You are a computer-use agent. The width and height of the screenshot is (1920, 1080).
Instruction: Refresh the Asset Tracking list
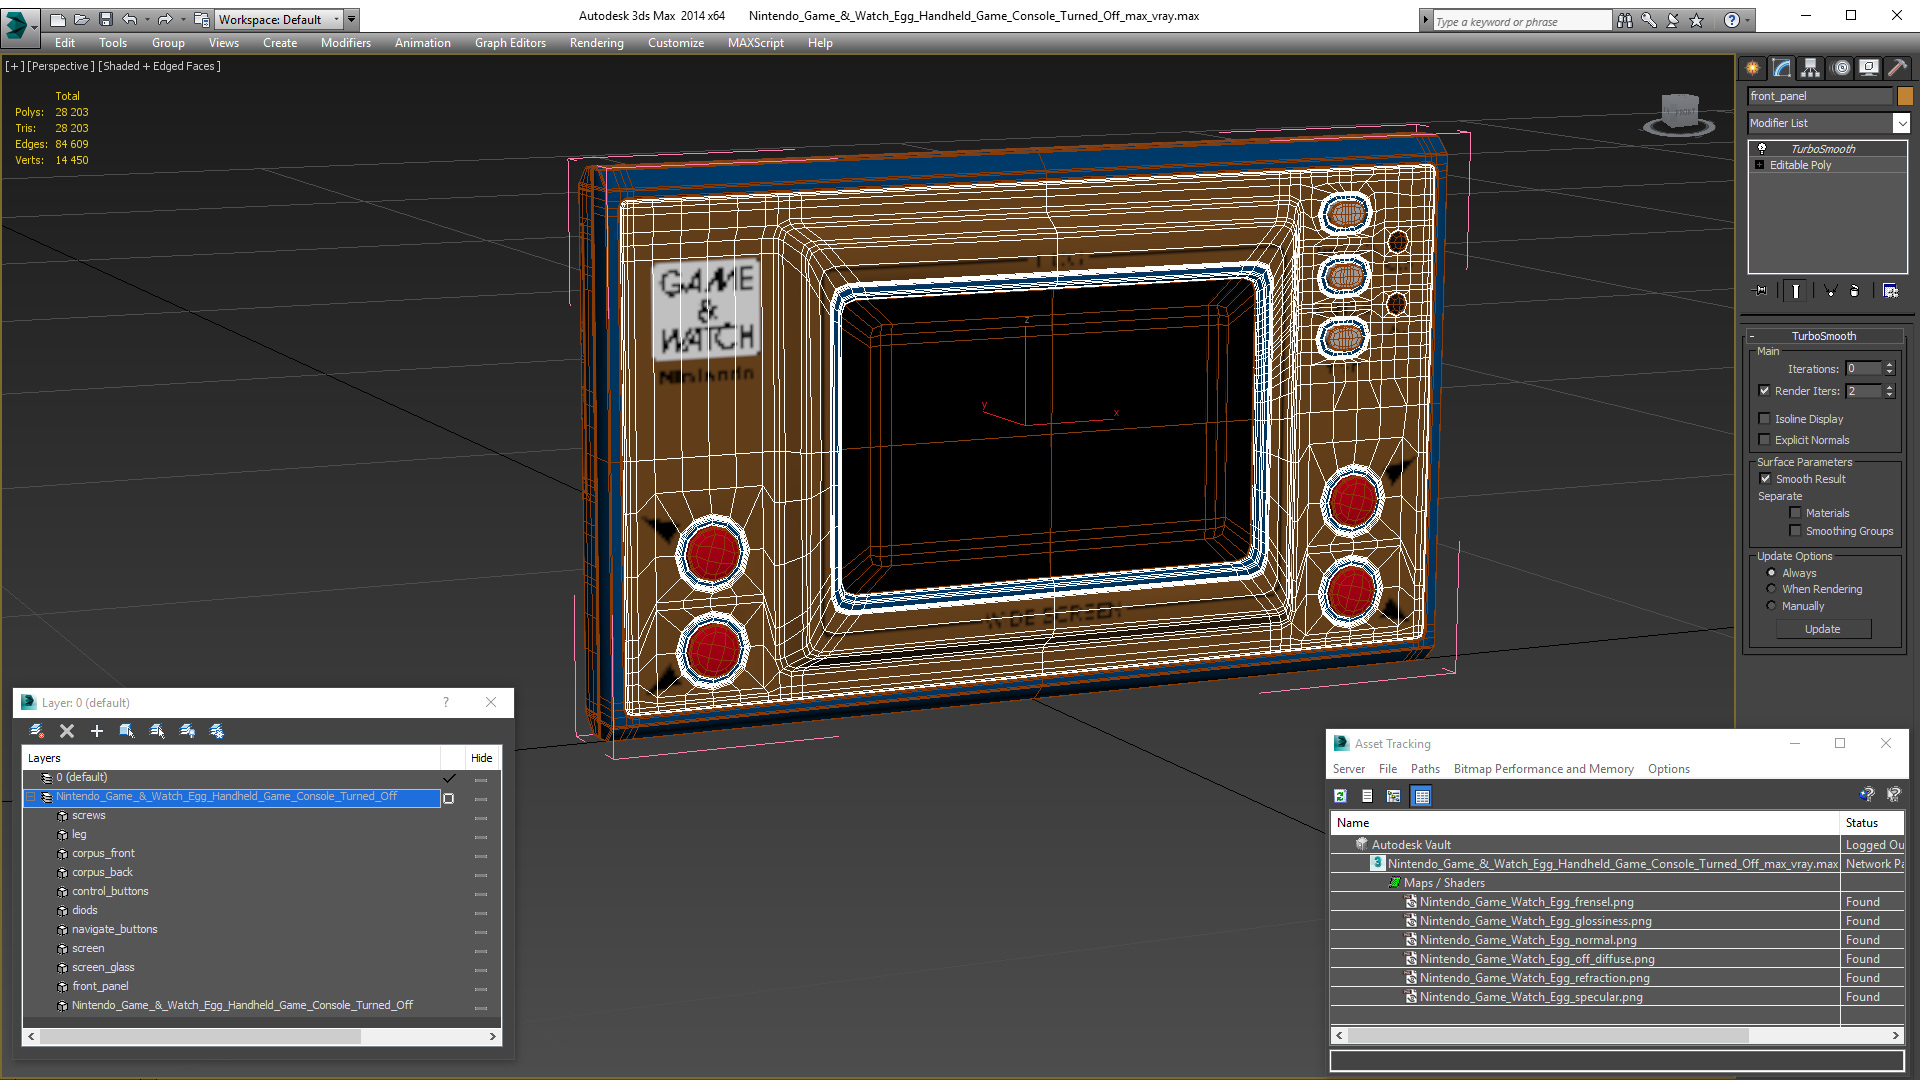click(1341, 796)
